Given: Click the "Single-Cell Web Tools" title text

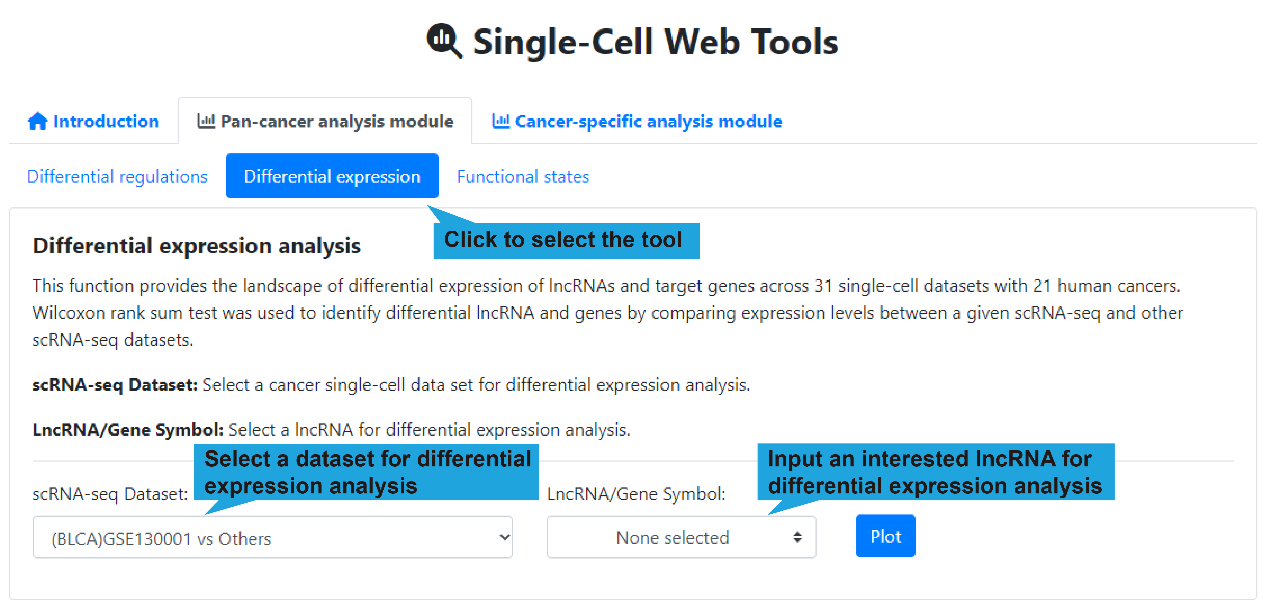Looking at the screenshot, I should [655, 42].
